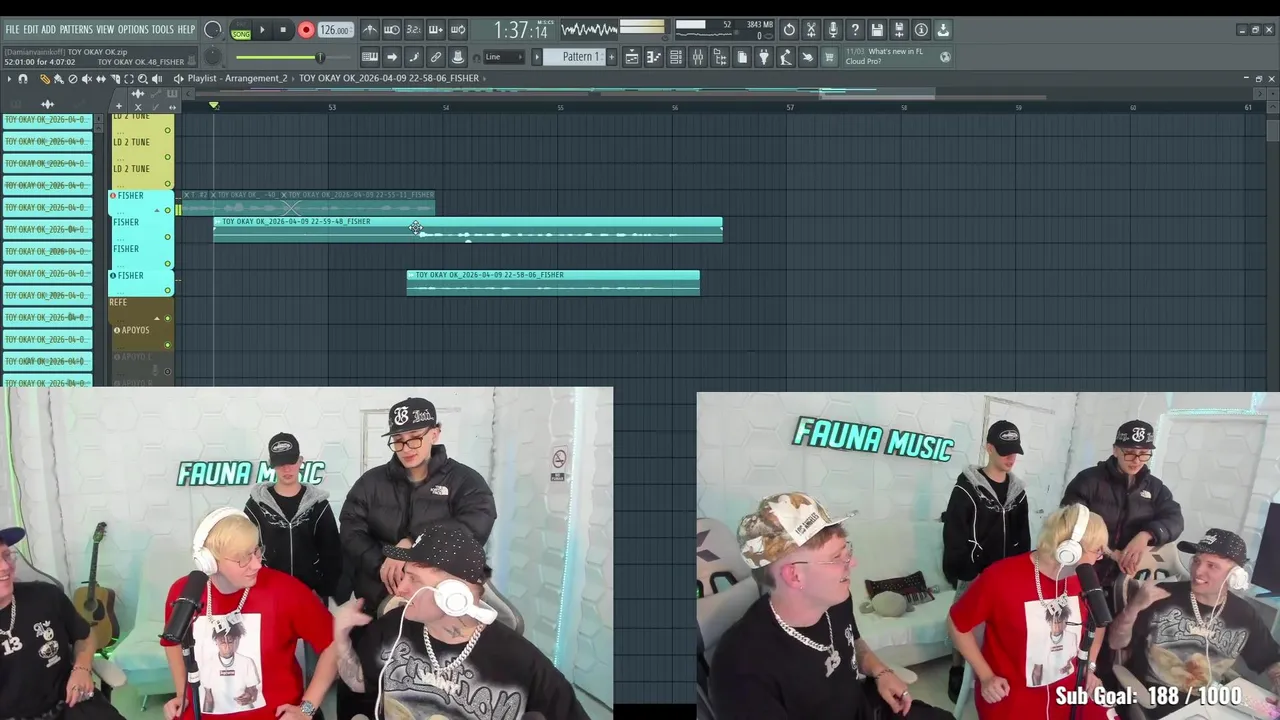Mute the APOYOS track LED

tap(167, 345)
